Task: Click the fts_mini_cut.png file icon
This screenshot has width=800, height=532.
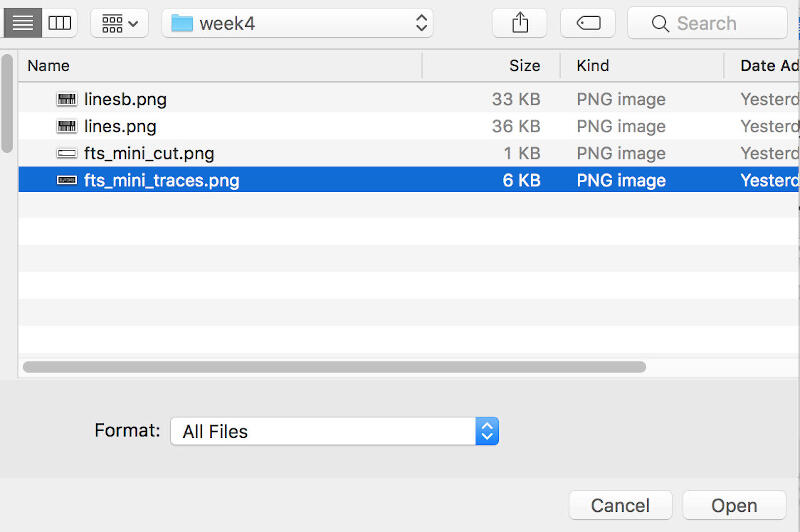Action: [67, 154]
